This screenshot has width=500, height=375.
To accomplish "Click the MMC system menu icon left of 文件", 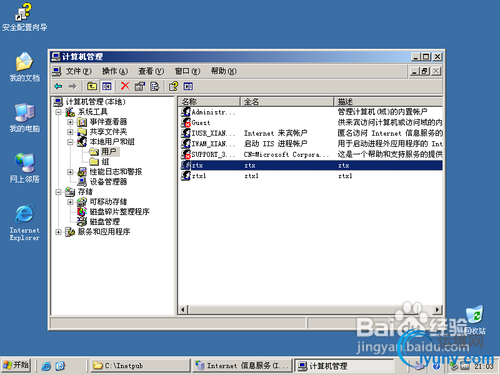I will pos(57,71).
